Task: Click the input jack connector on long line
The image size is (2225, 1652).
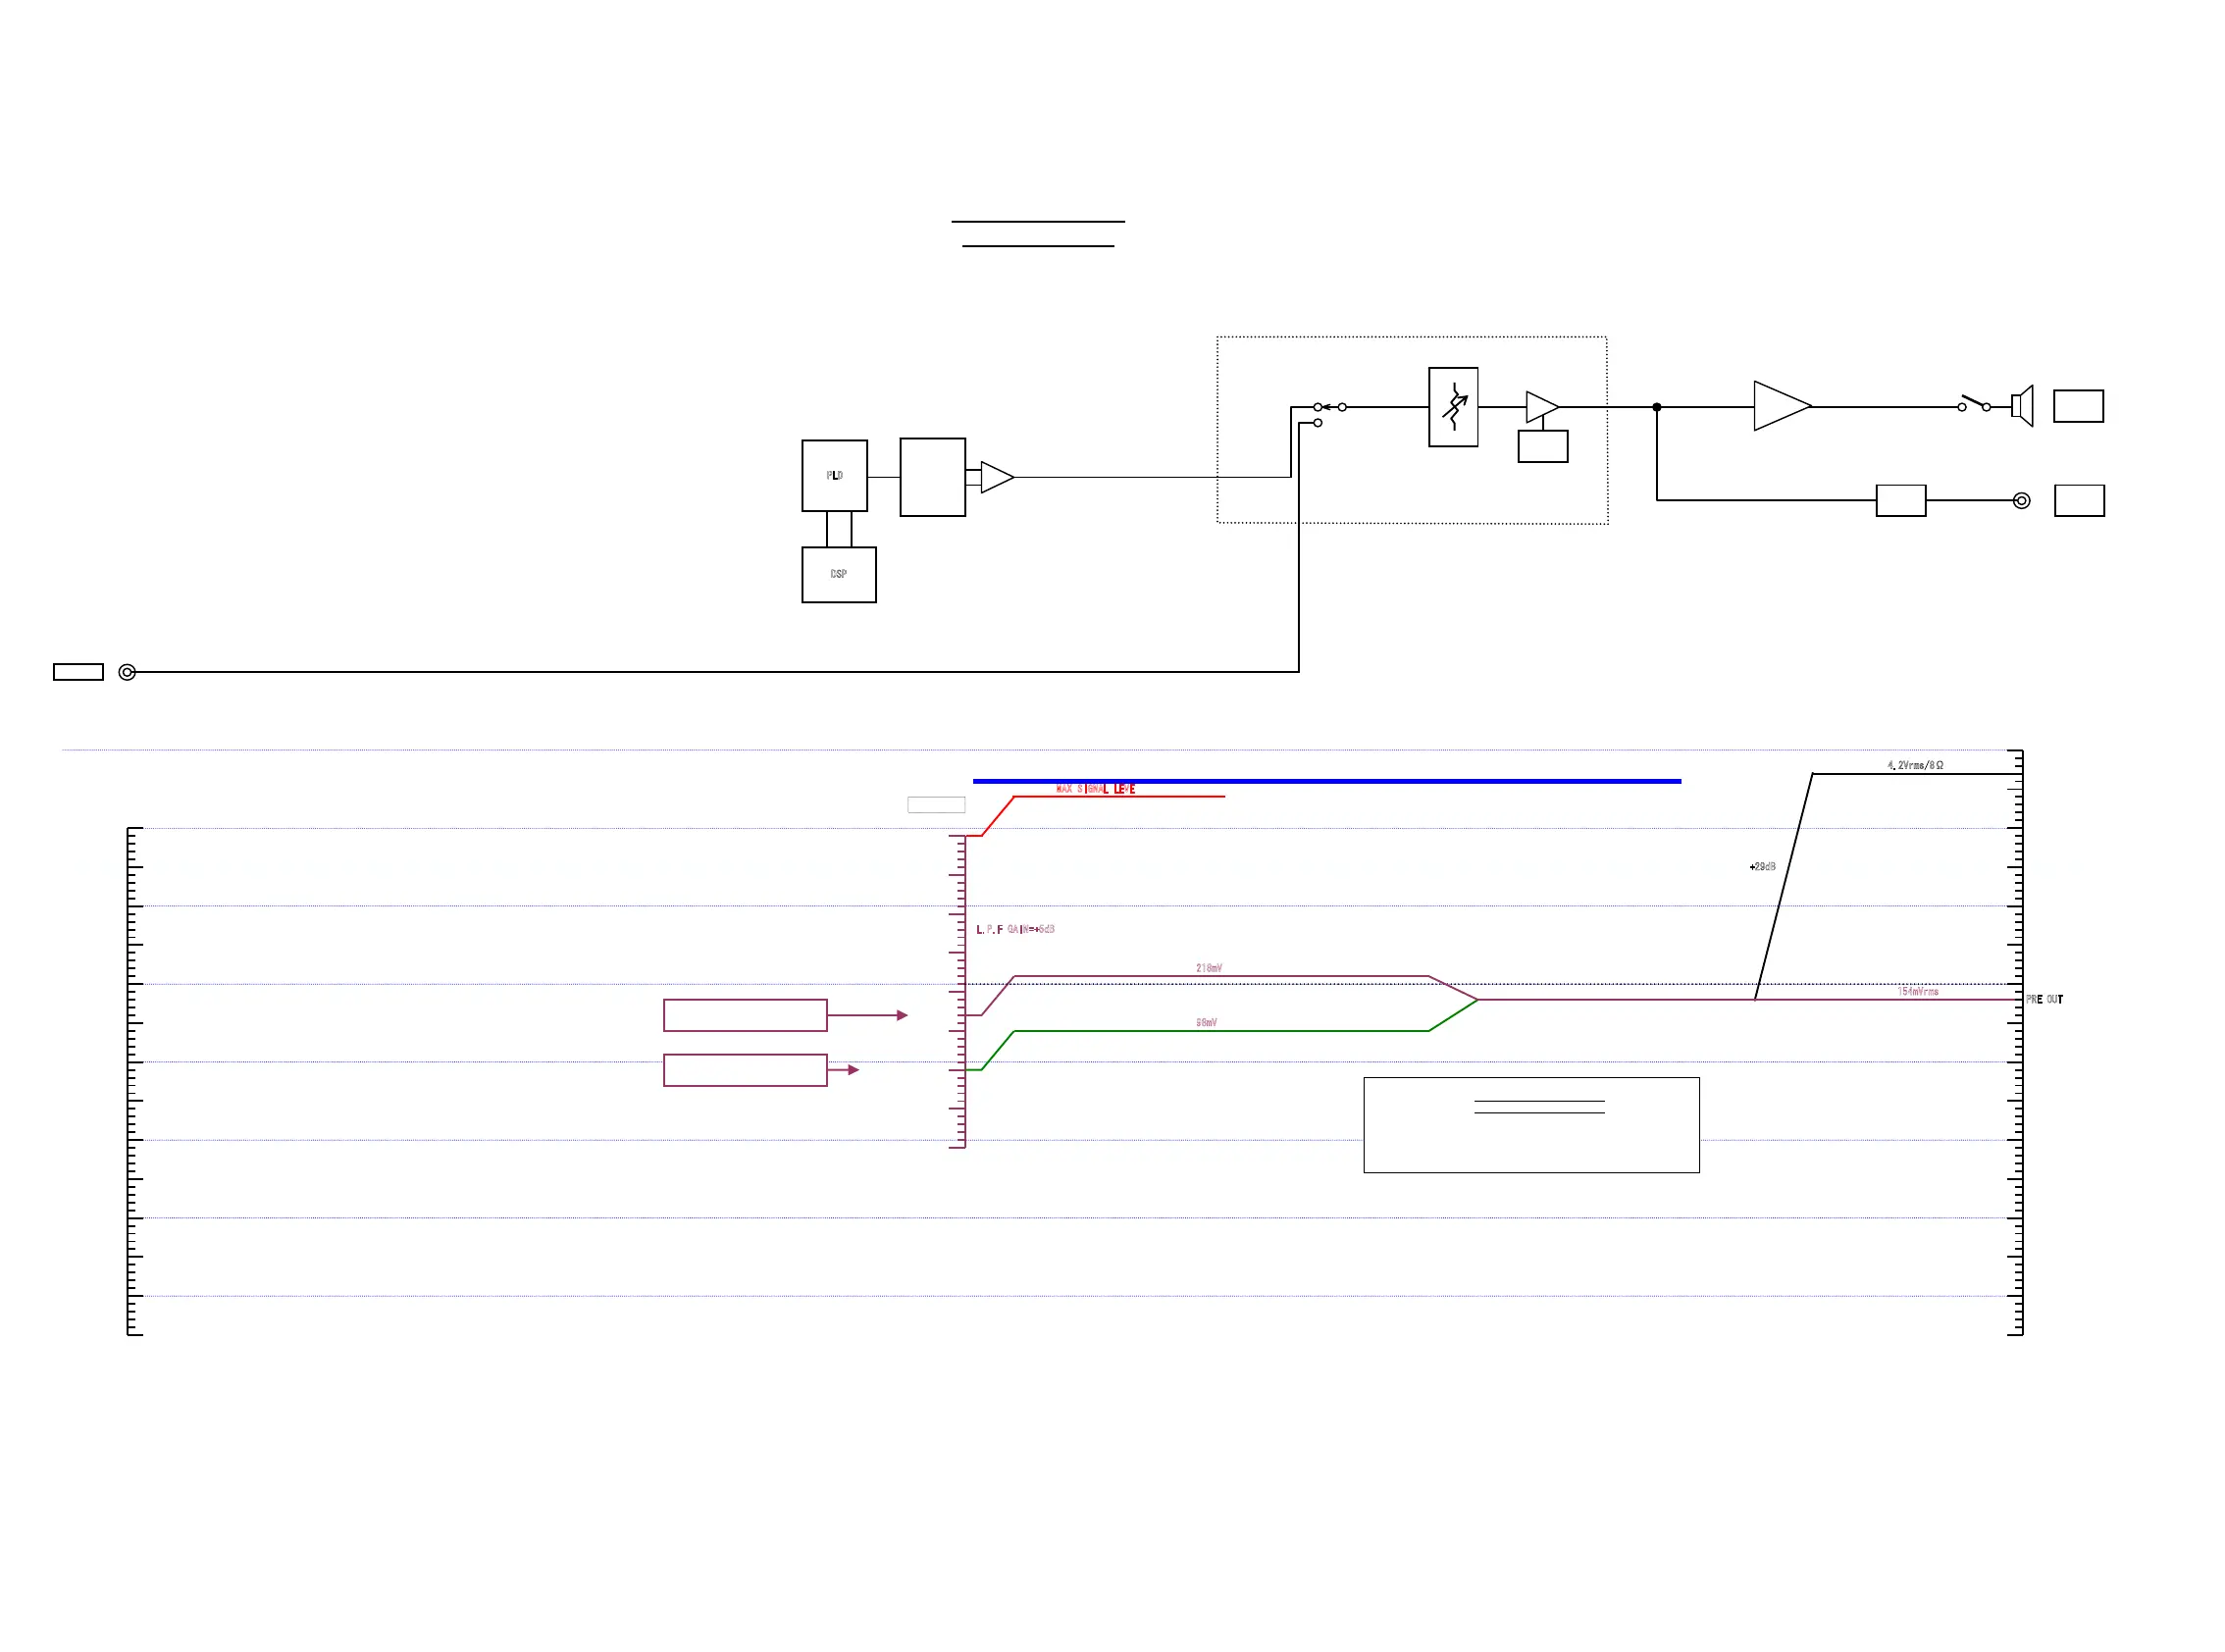Action: point(127,672)
